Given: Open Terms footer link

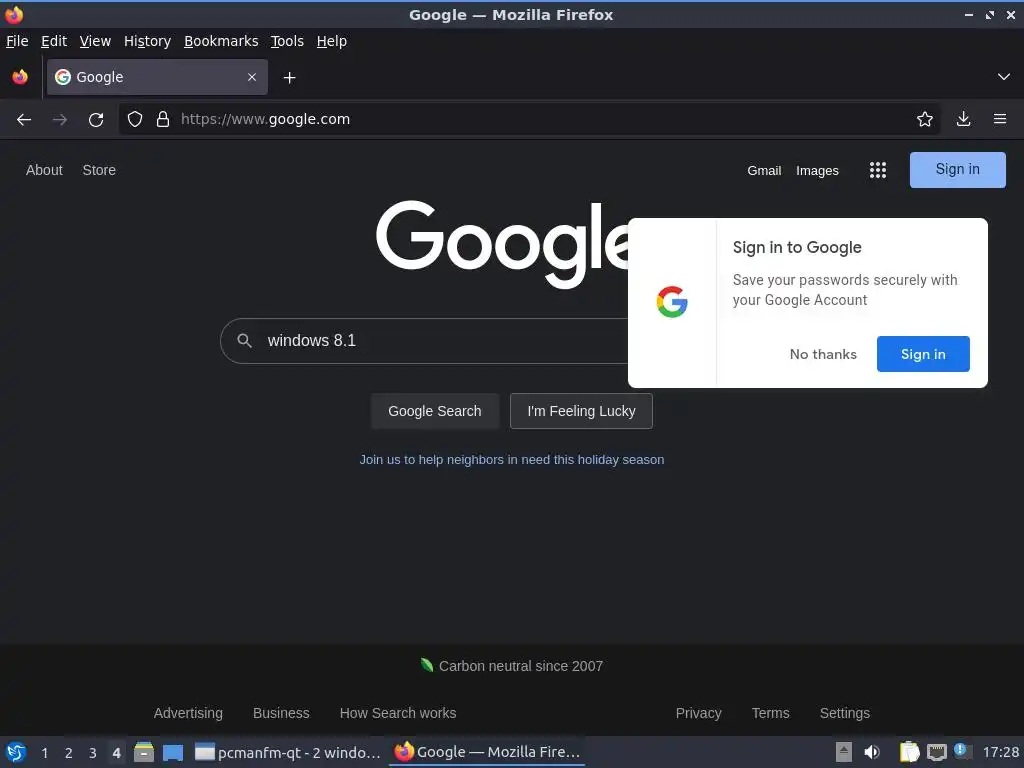Looking at the screenshot, I should click(771, 713).
